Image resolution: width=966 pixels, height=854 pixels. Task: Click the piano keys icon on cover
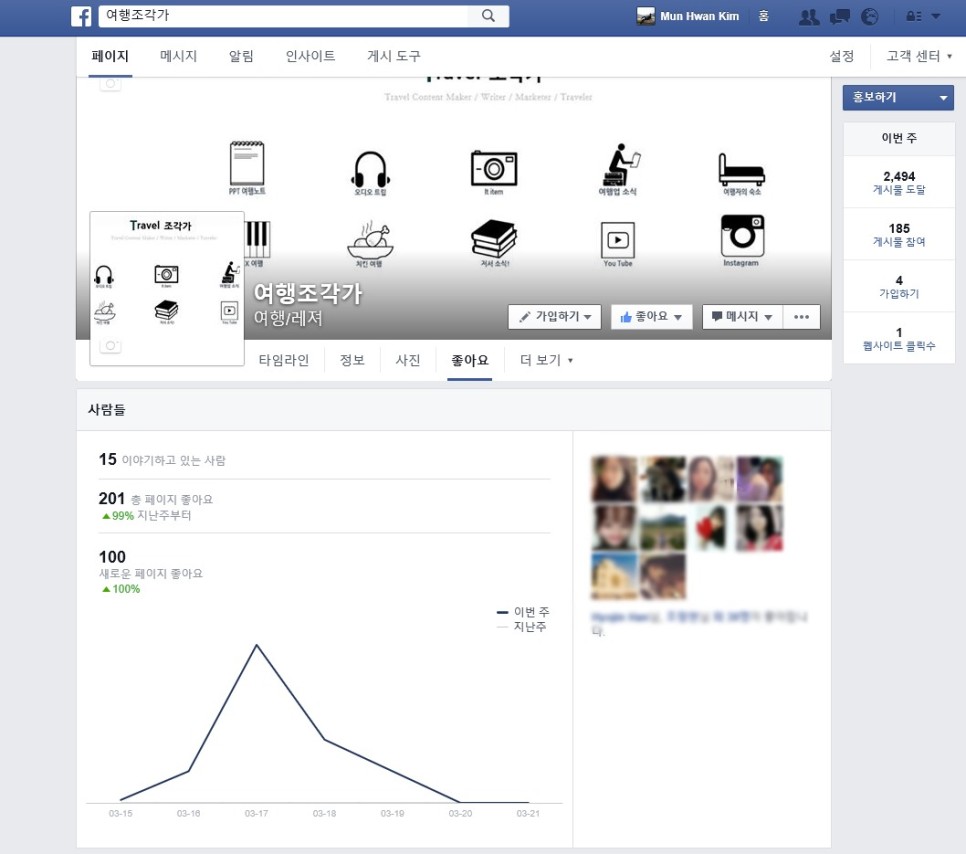click(257, 239)
